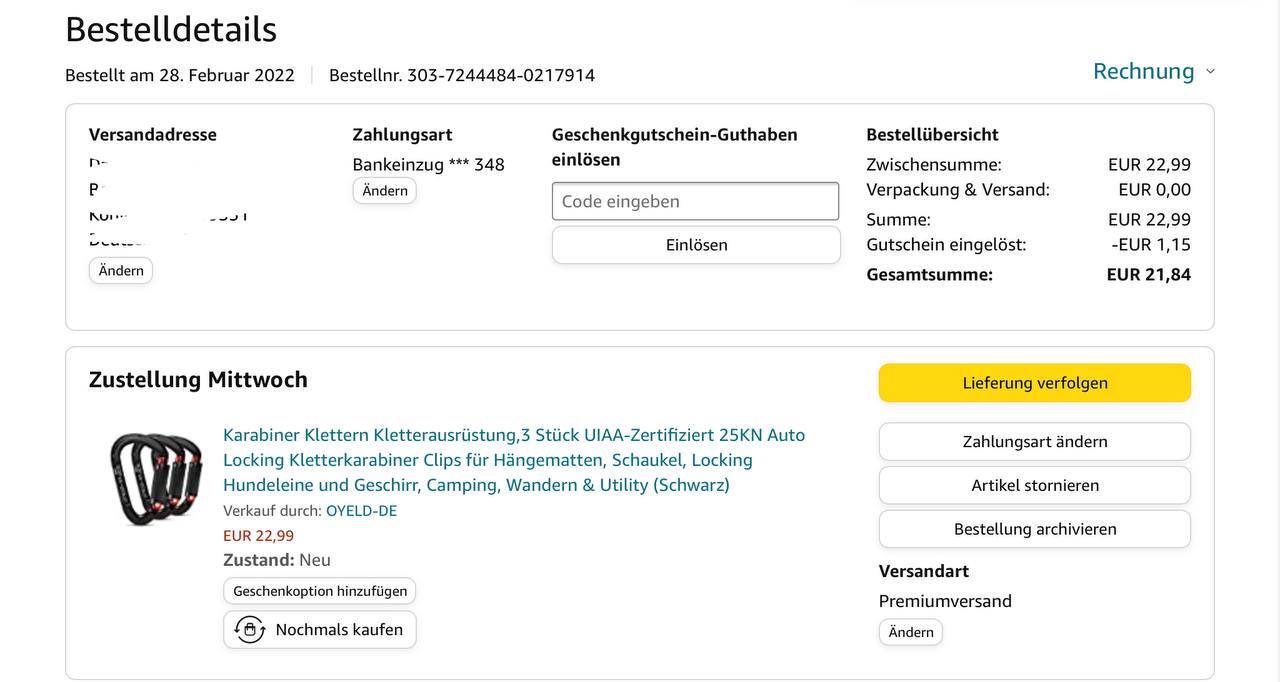Focus the Code eingeben voucher field
The image size is (1280, 682).
[x=695, y=201]
